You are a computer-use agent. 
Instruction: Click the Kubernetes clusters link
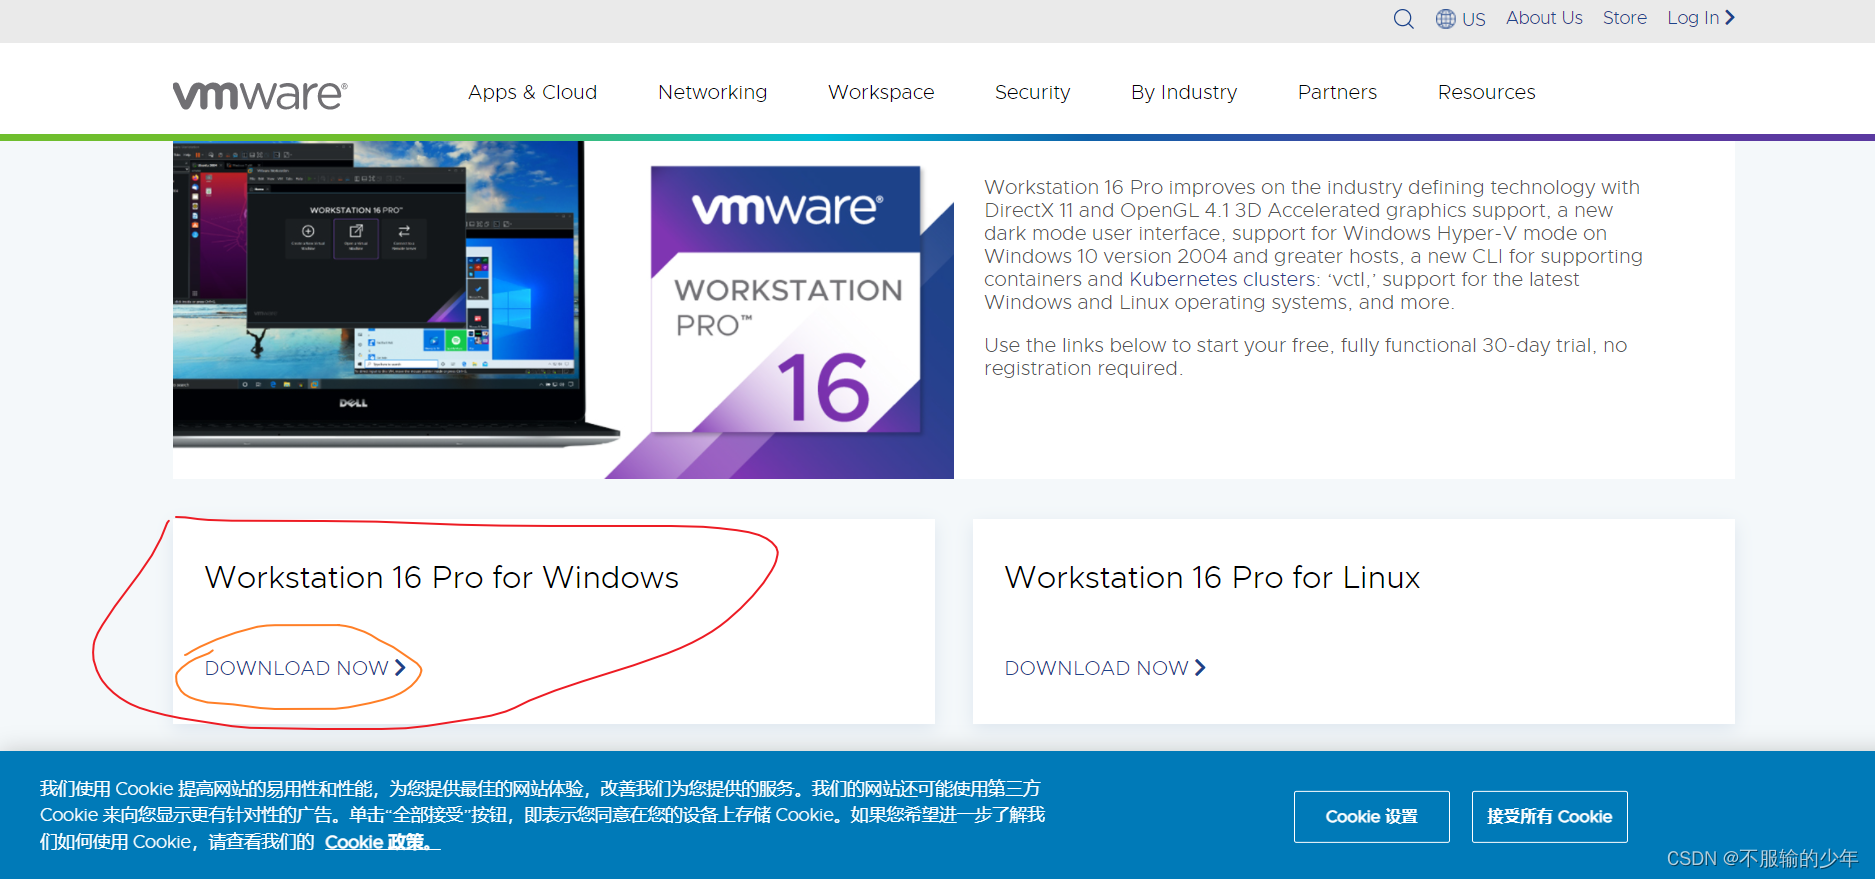click(x=1222, y=279)
